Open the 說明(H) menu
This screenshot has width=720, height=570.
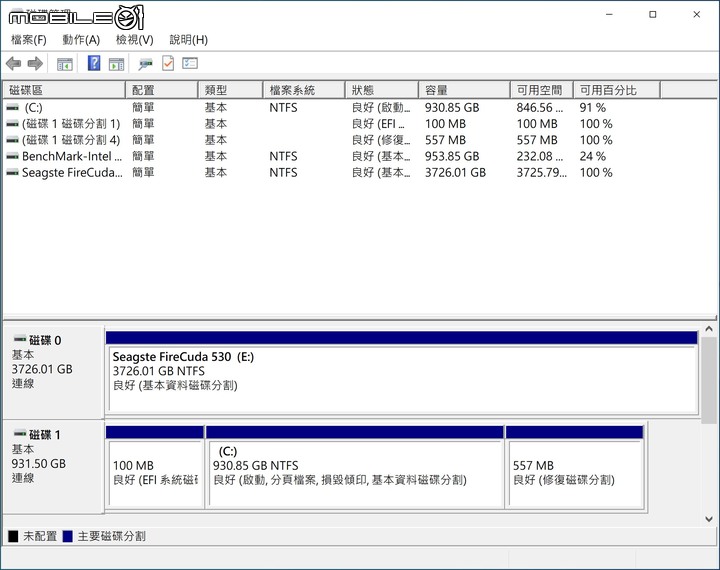[189, 40]
